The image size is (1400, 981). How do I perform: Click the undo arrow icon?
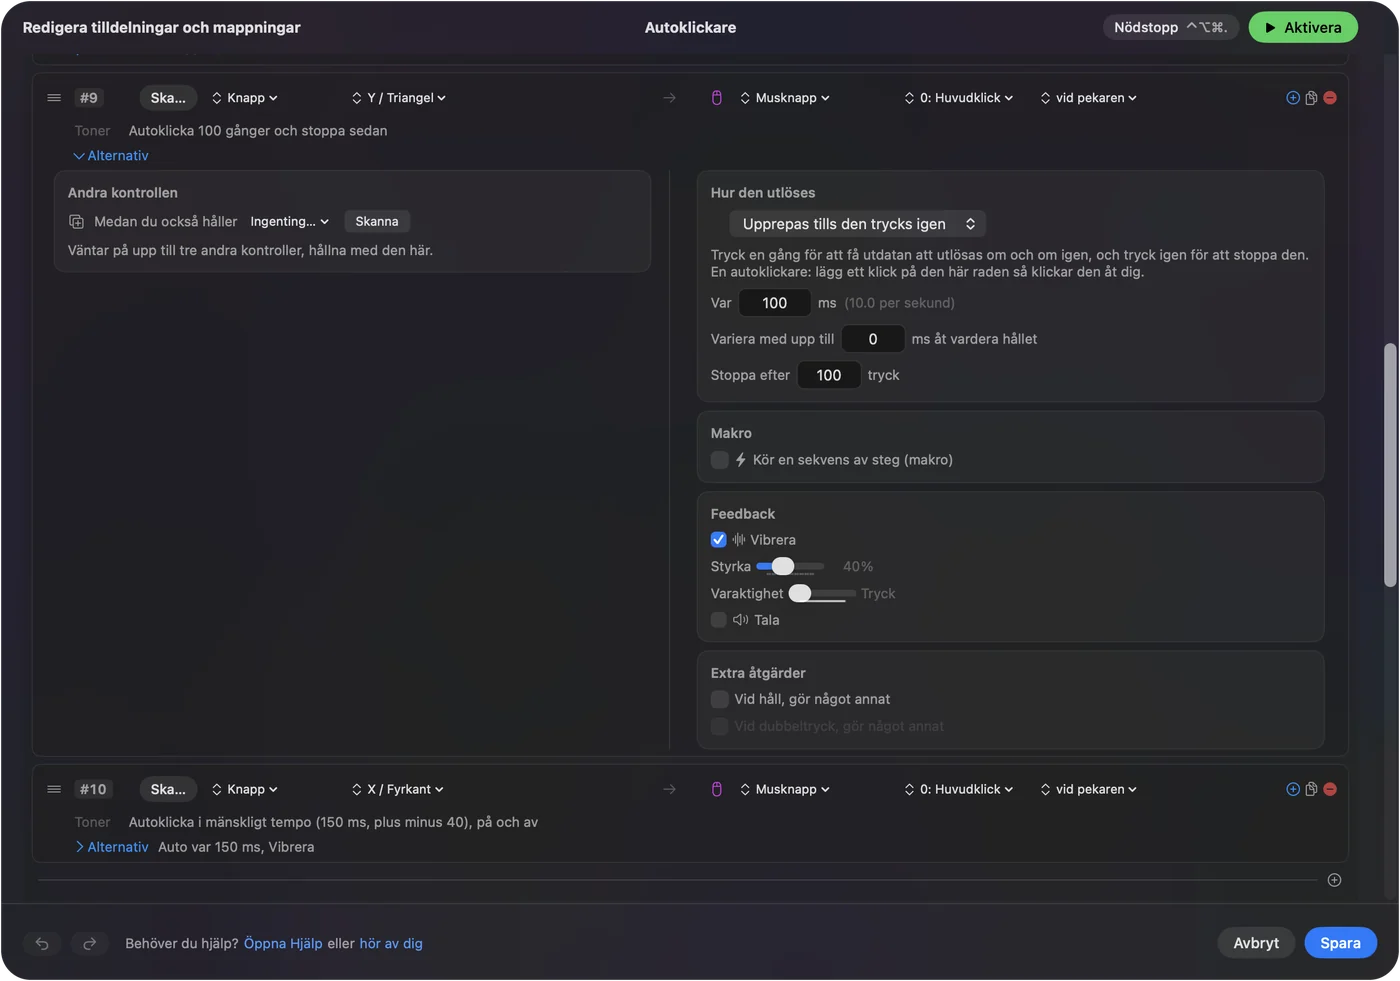[42, 943]
